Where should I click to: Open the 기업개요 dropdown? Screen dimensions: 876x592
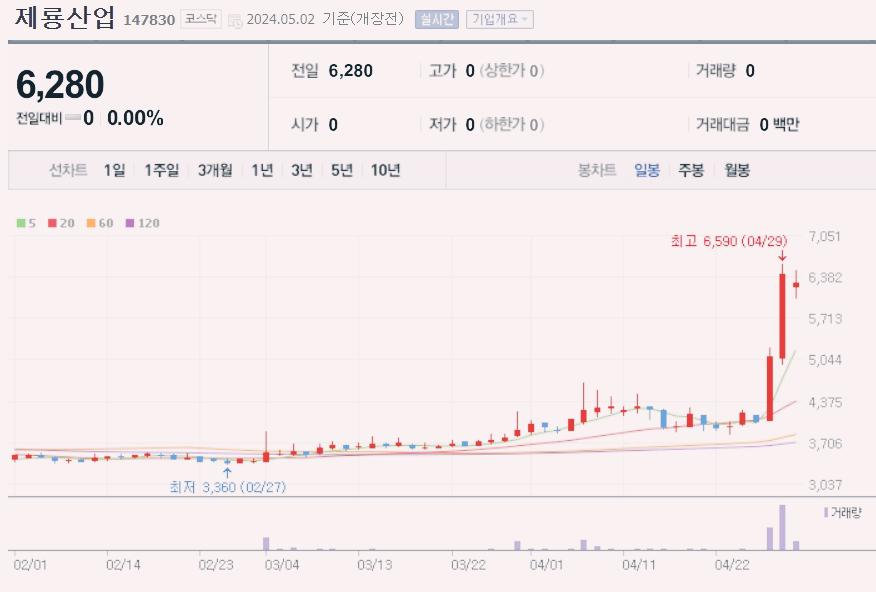click(x=499, y=20)
